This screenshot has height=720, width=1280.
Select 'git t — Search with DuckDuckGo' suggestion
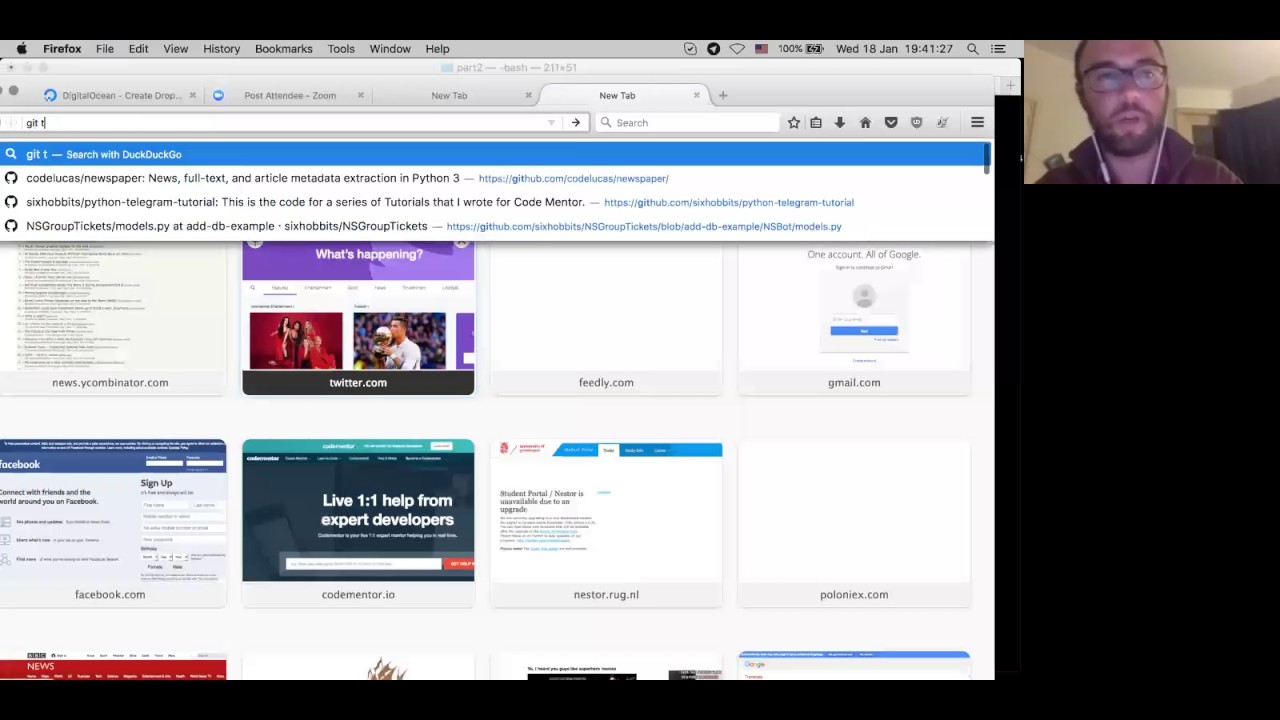click(x=492, y=154)
